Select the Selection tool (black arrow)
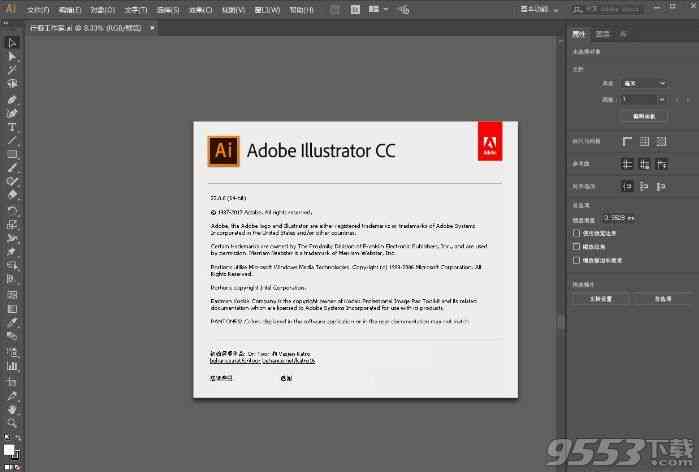 tap(12, 43)
